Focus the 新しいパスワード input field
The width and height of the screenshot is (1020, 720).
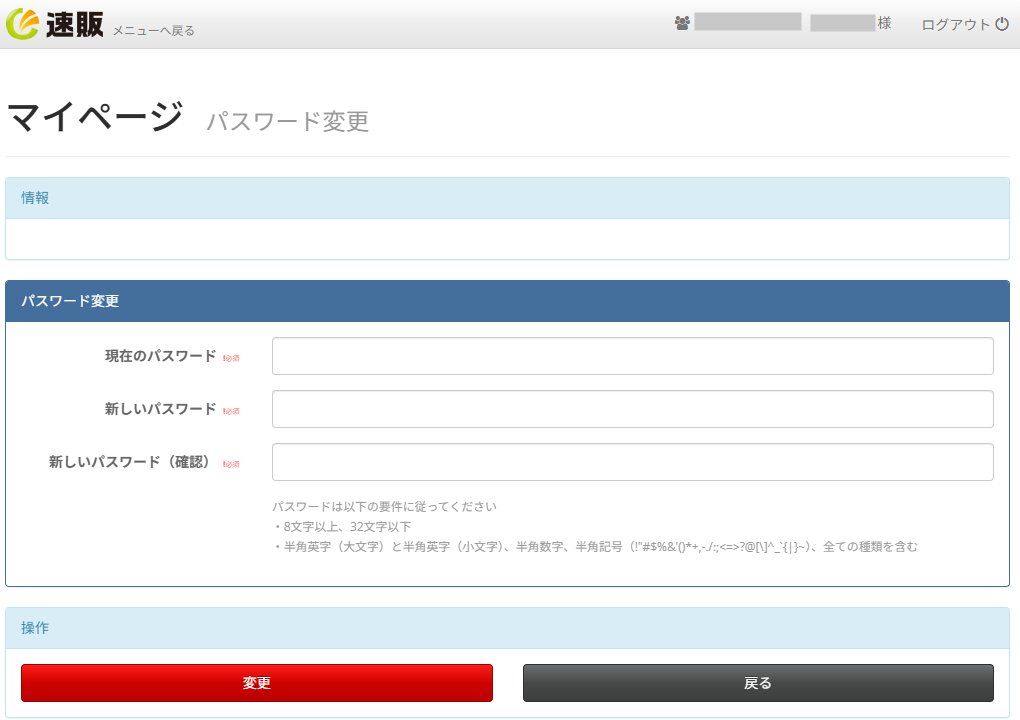pos(632,409)
